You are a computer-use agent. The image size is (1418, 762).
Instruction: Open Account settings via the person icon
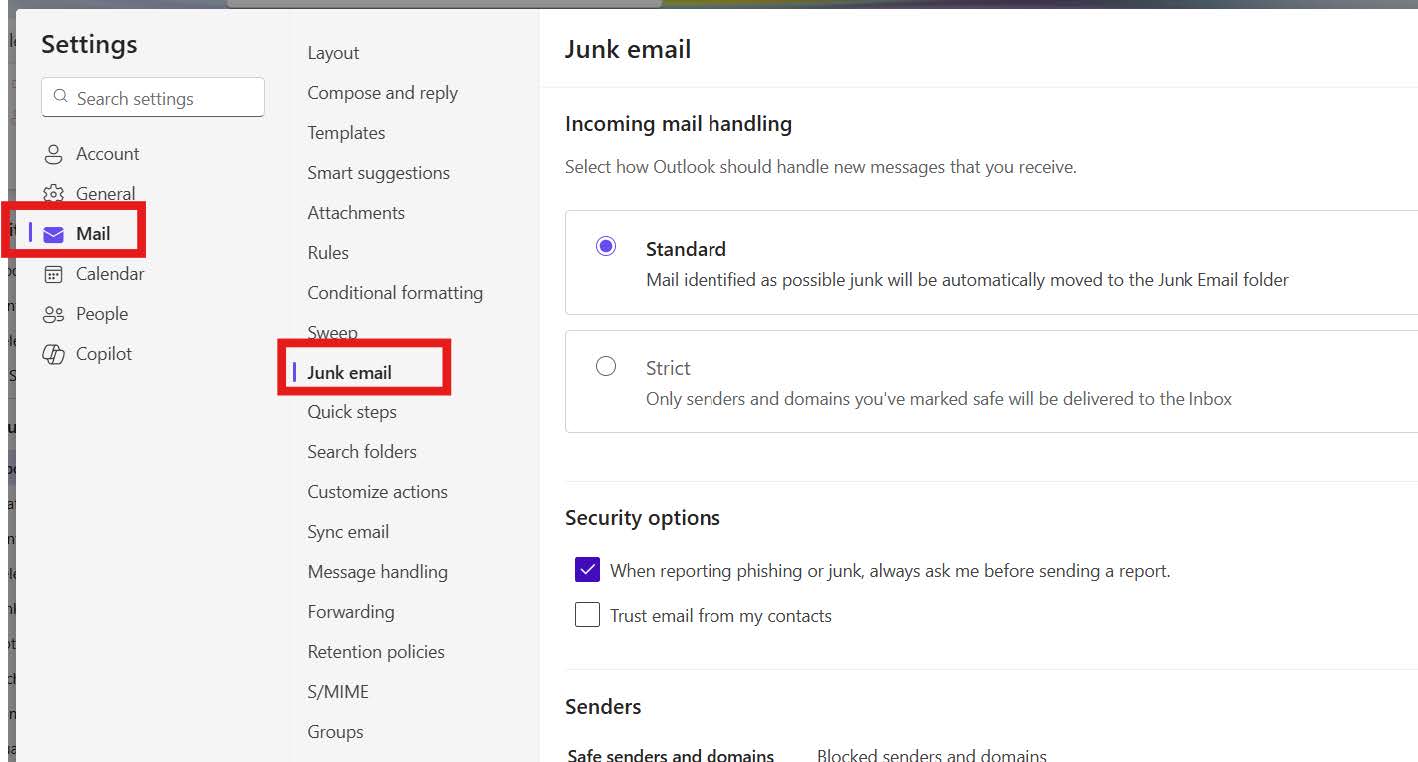click(x=53, y=153)
